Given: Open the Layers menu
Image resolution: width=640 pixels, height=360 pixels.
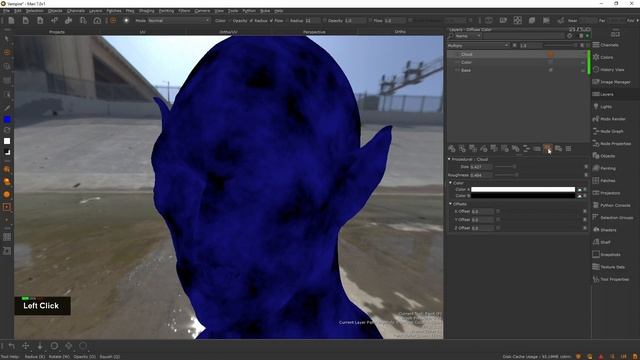Looking at the screenshot, I should coord(96,11).
